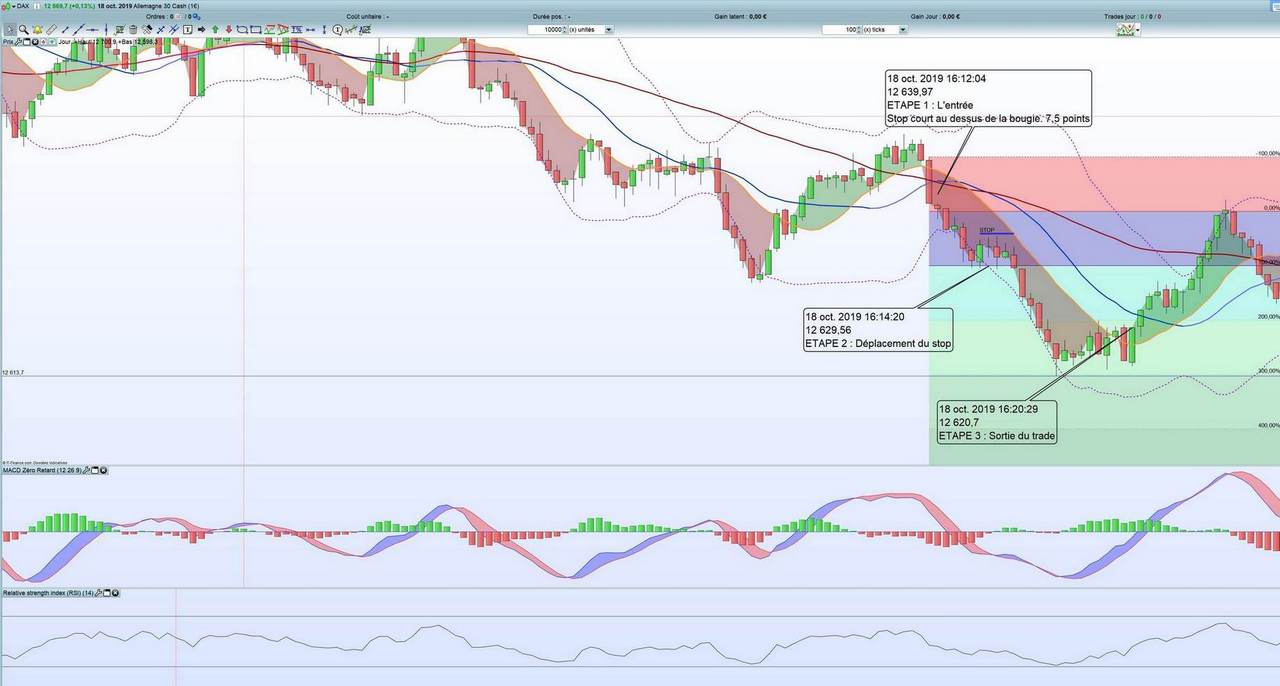Viewport: 1280px width, 686px height.
Task: Choose the vertical line drawing tool
Action: point(106,30)
